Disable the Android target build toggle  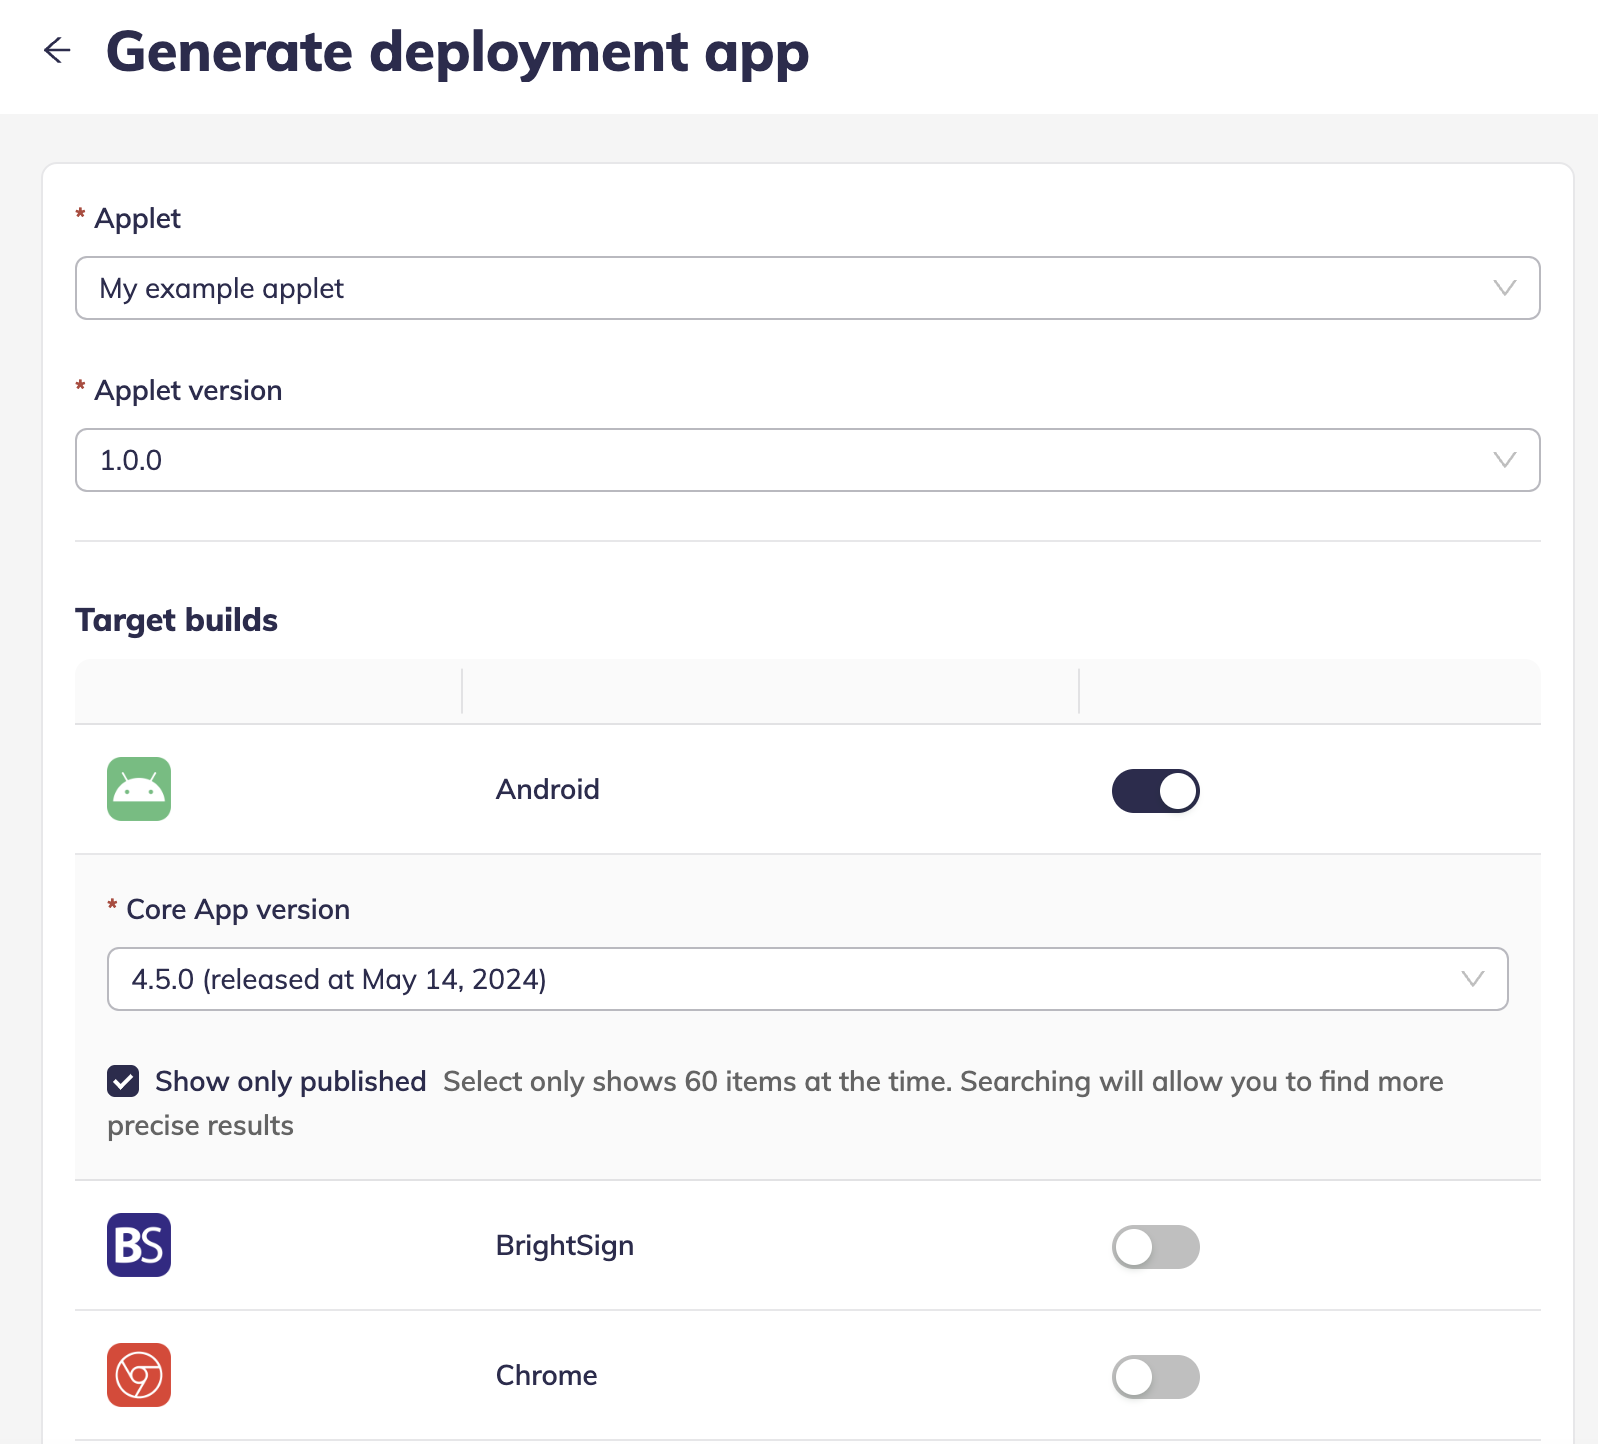click(x=1155, y=791)
